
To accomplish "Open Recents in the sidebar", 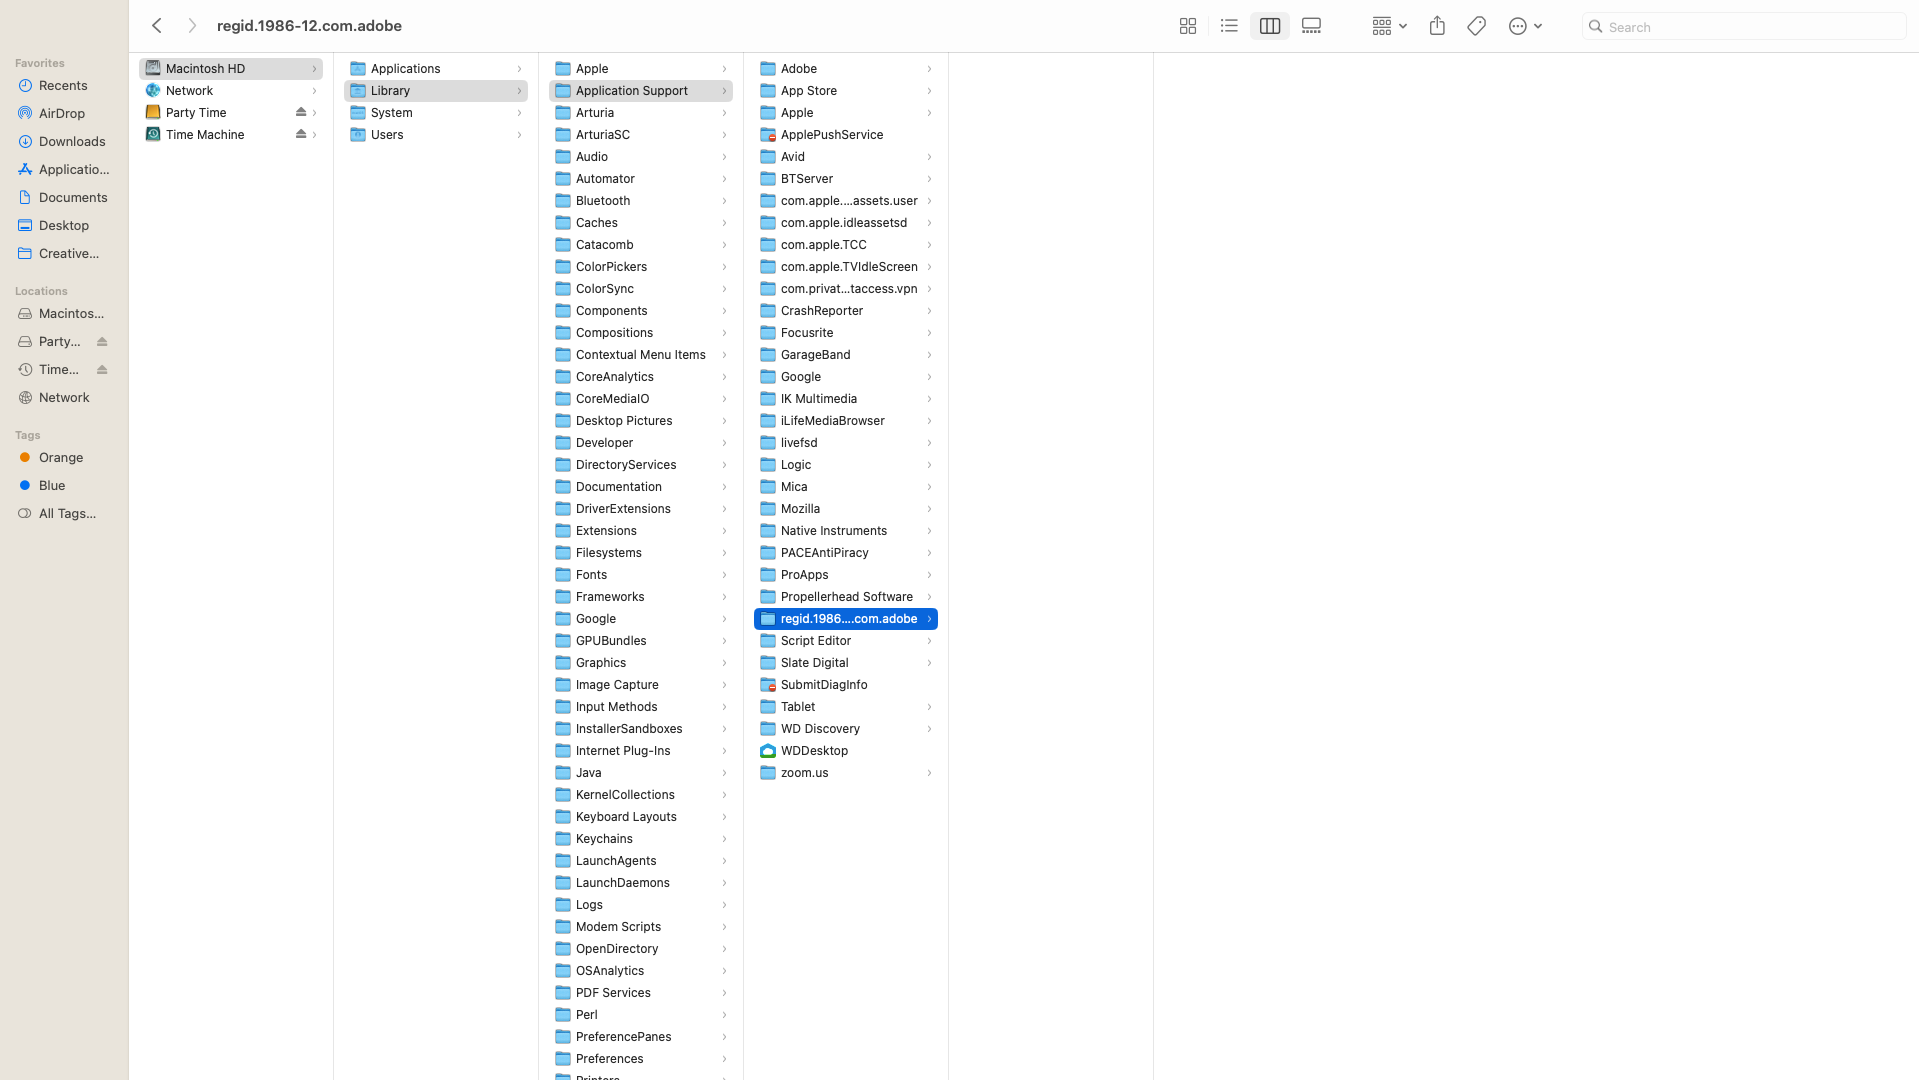I will (64, 86).
